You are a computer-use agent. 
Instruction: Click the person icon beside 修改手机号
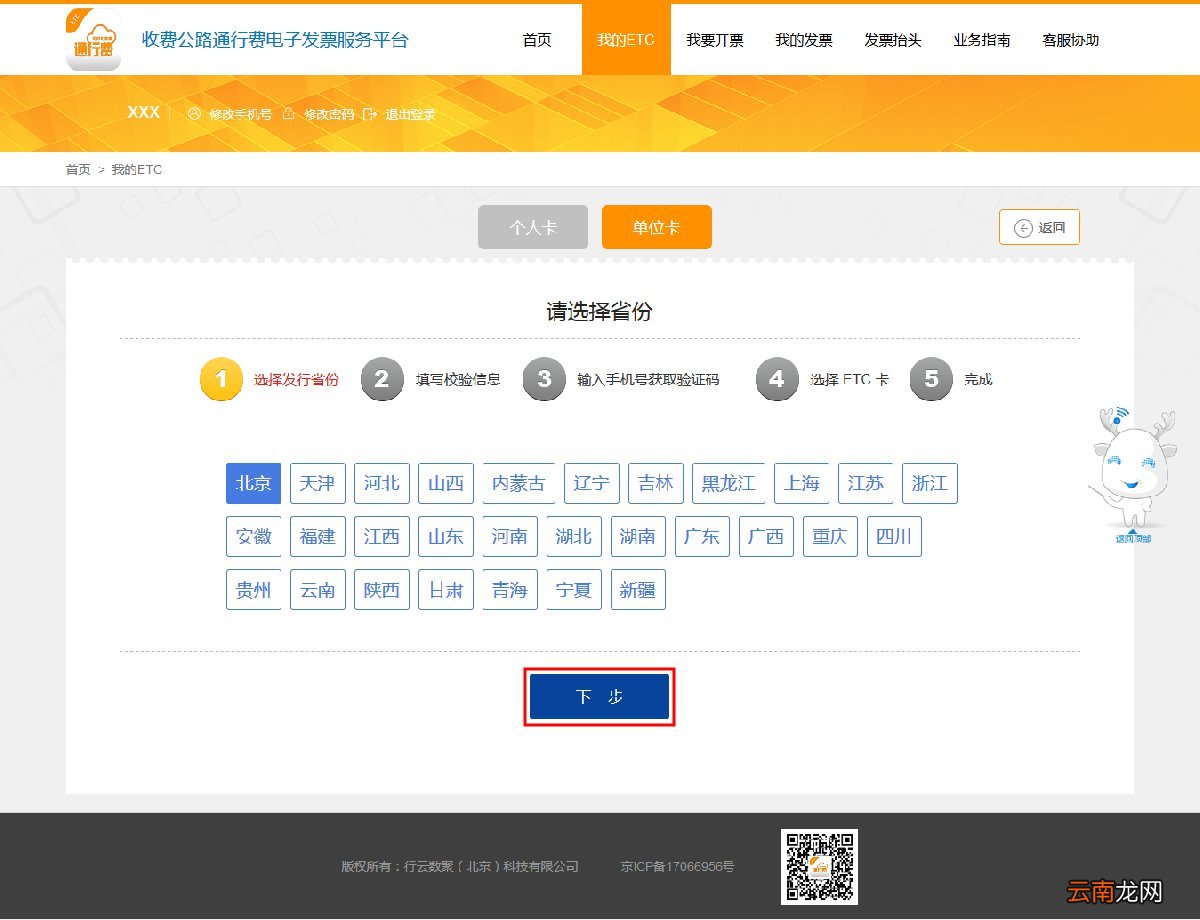pos(194,114)
